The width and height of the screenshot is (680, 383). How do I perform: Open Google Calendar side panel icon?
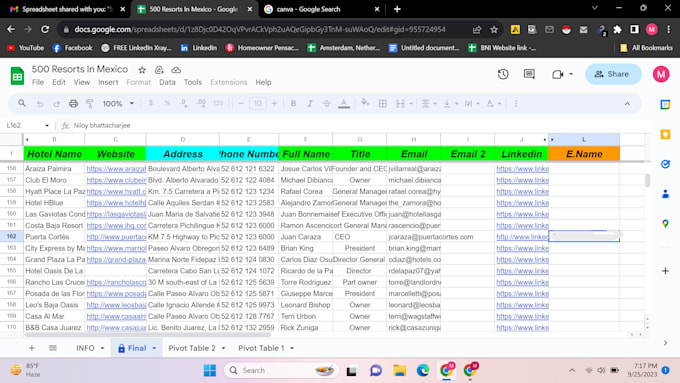665,105
